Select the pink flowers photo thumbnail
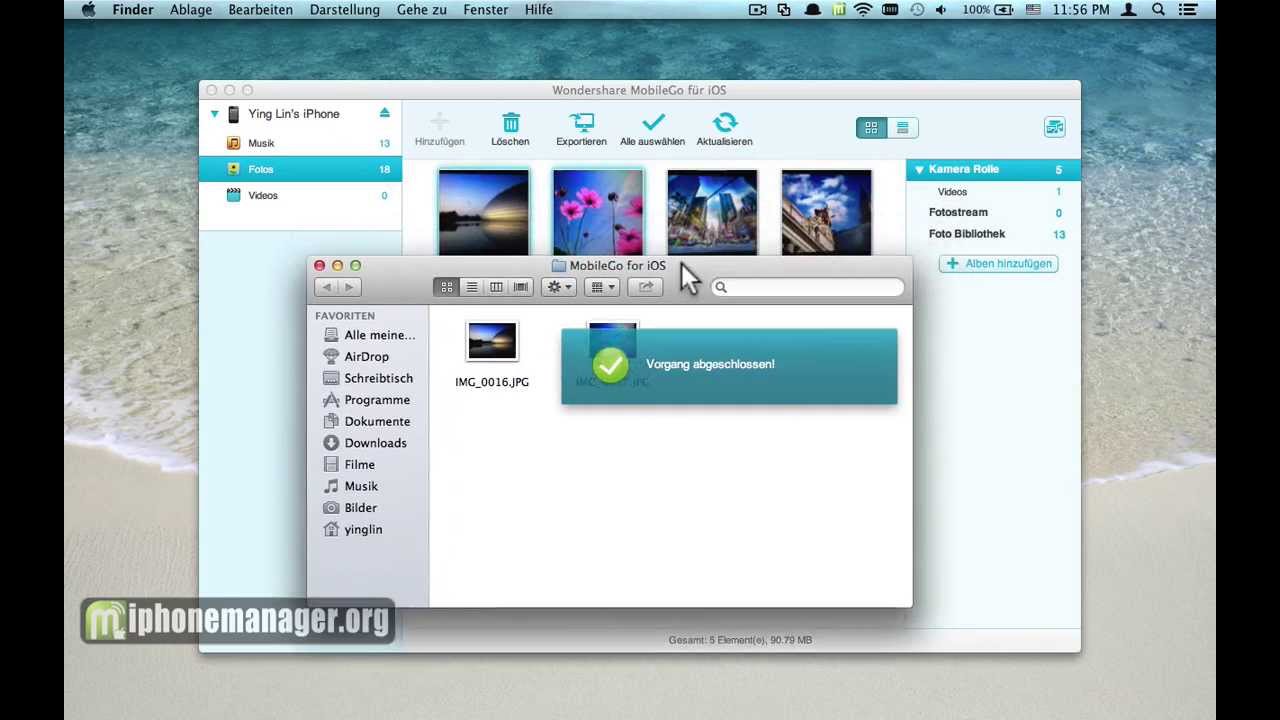 click(x=598, y=212)
